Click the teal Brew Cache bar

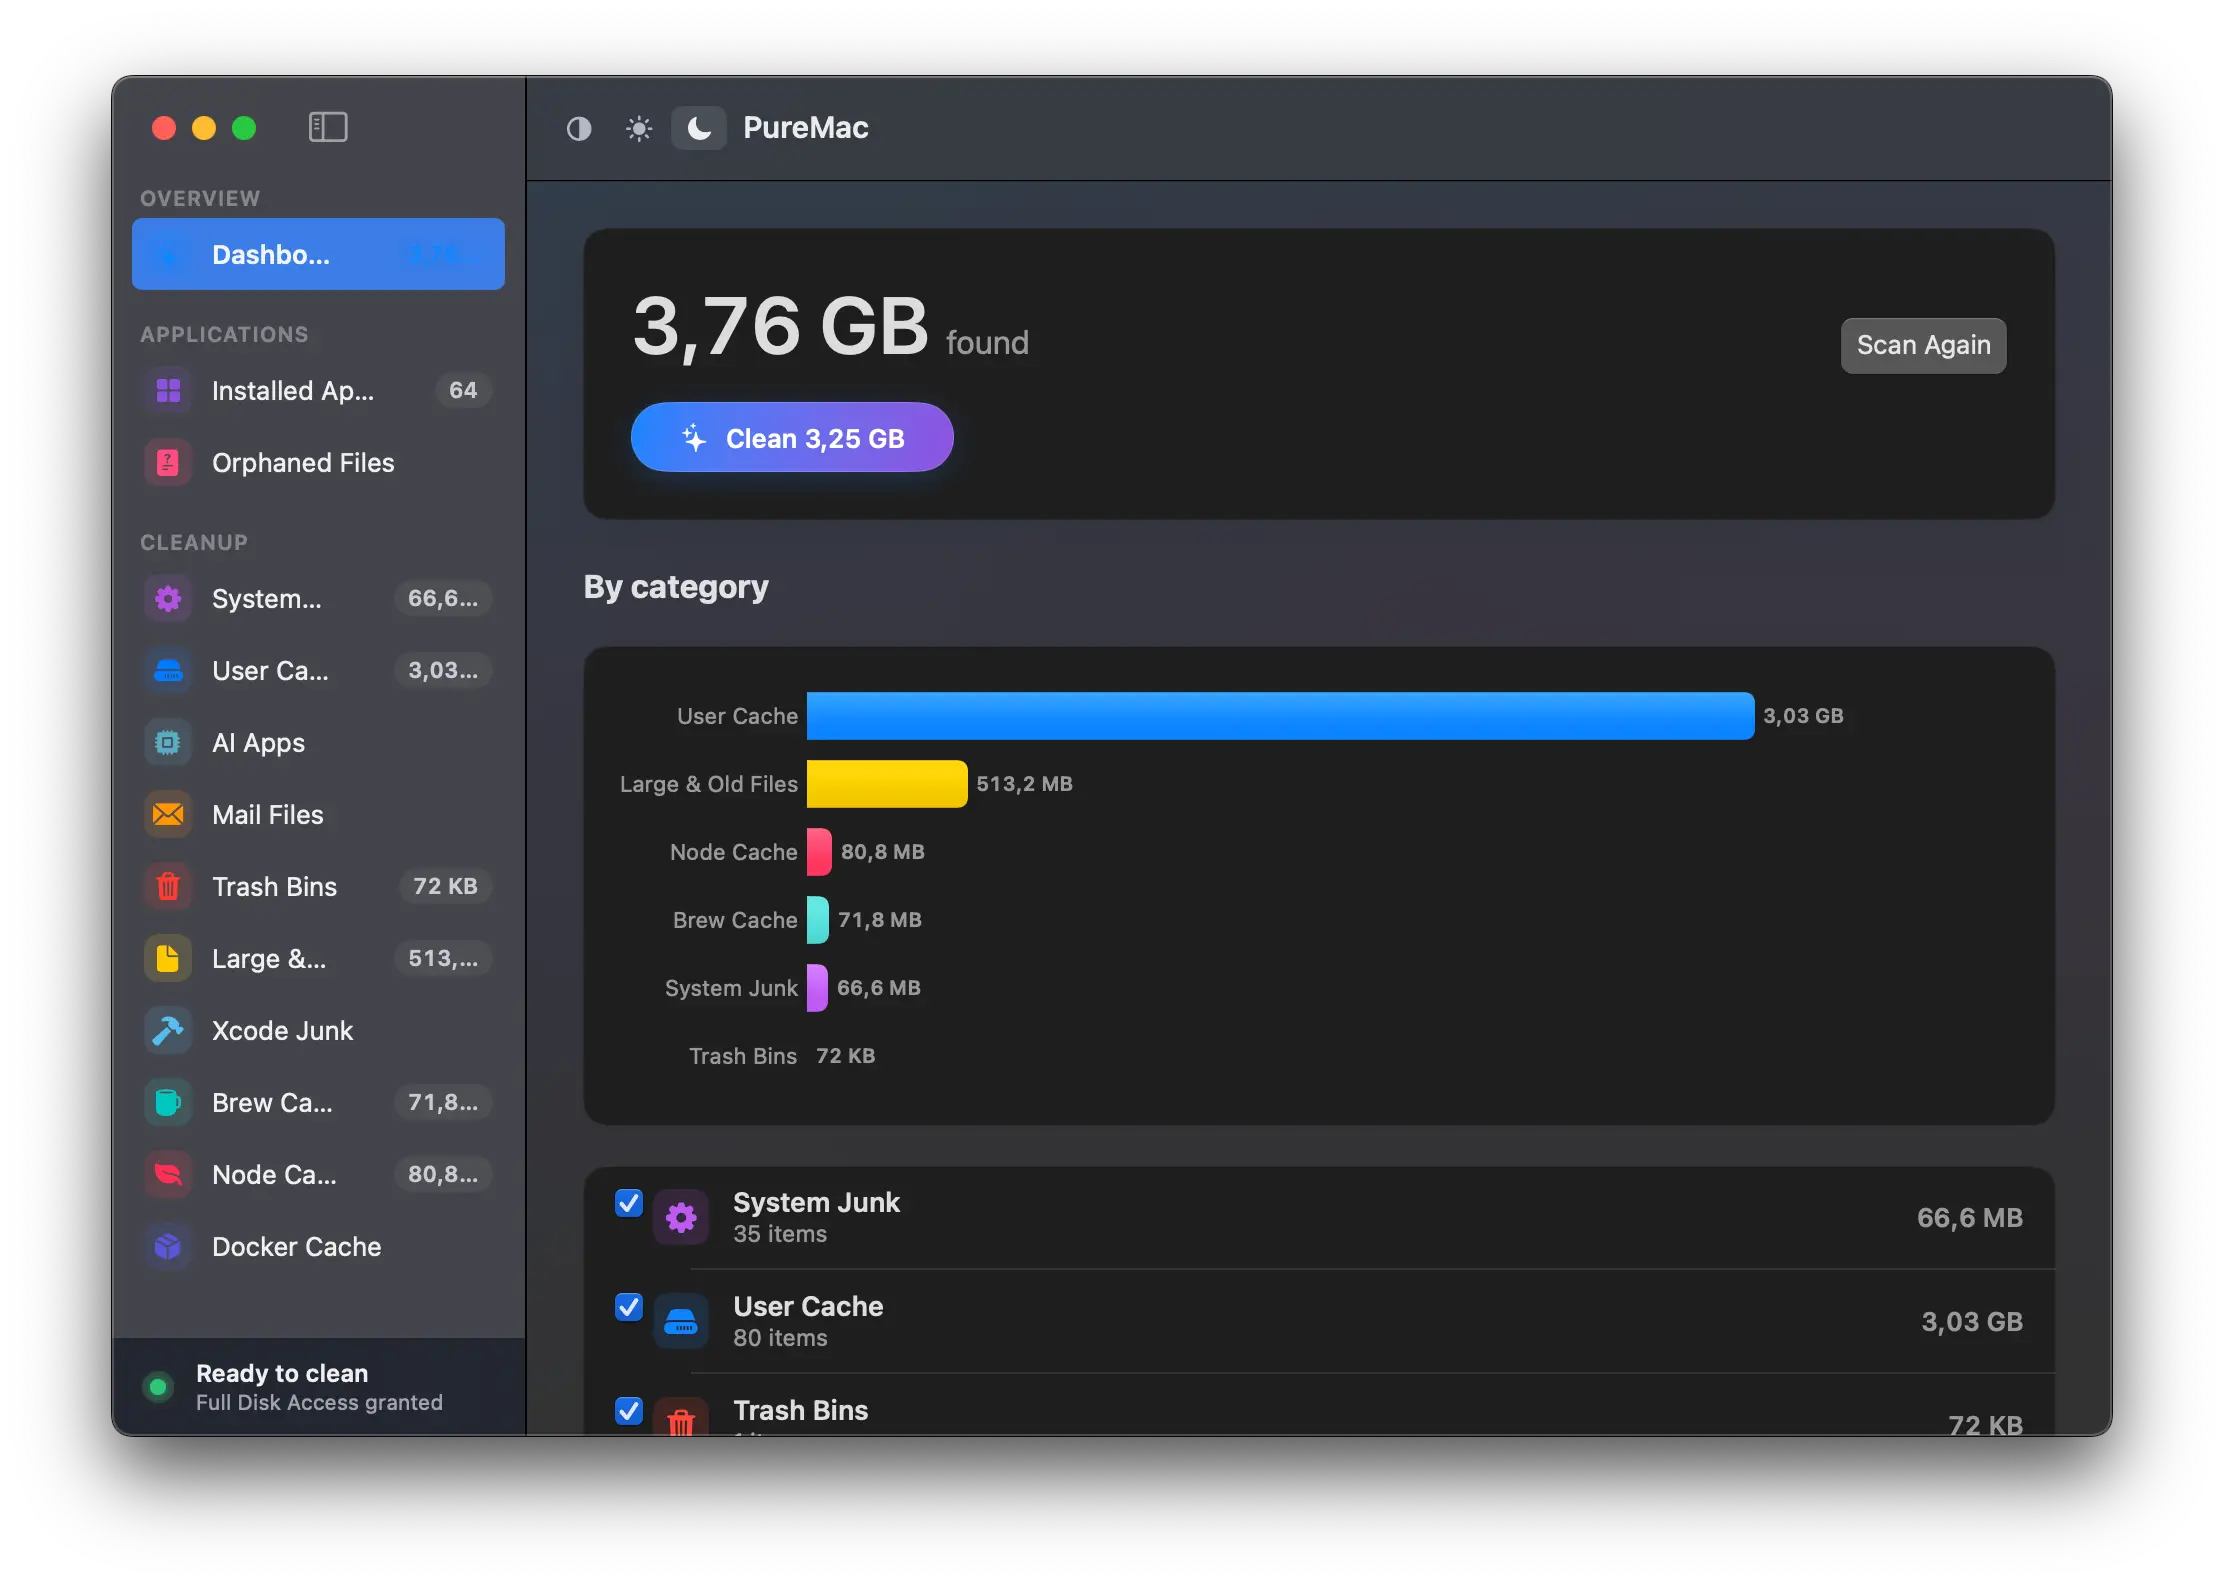[x=818, y=920]
